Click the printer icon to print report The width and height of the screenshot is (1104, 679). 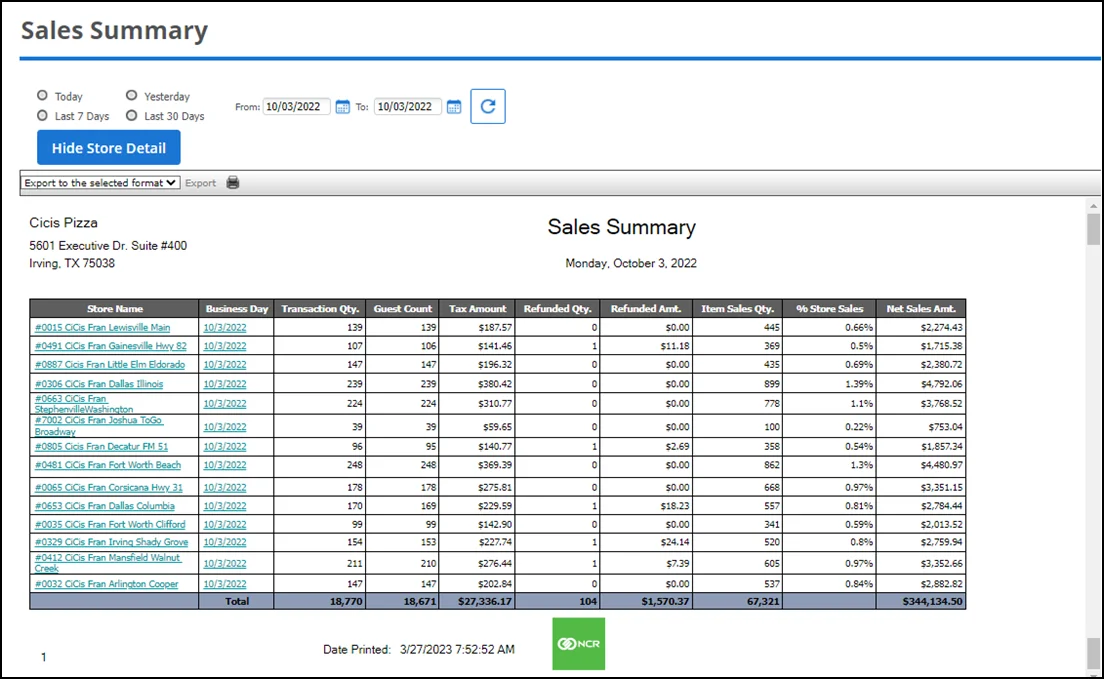[x=233, y=182]
